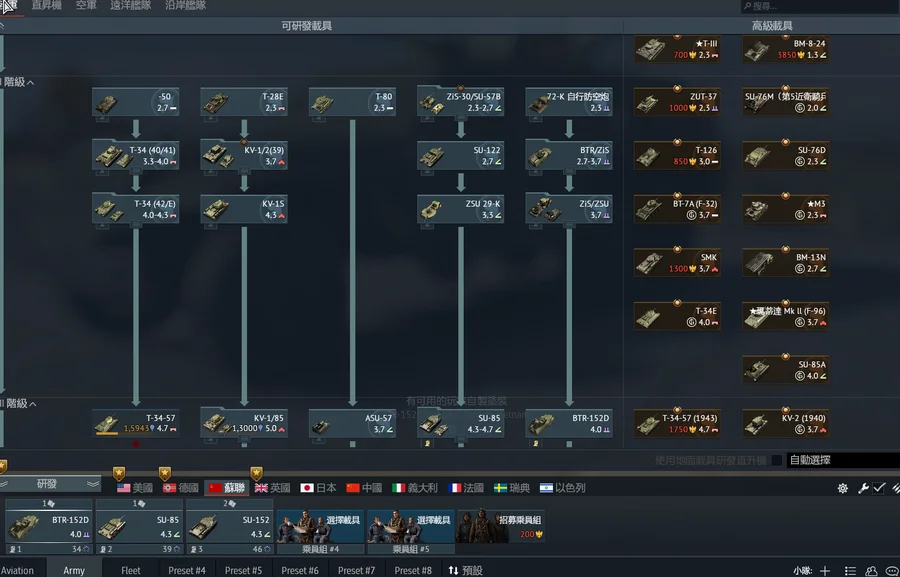The image size is (900, 577).
Task: Click the KV-1S heavy tank icon
Action: (244, 209)
